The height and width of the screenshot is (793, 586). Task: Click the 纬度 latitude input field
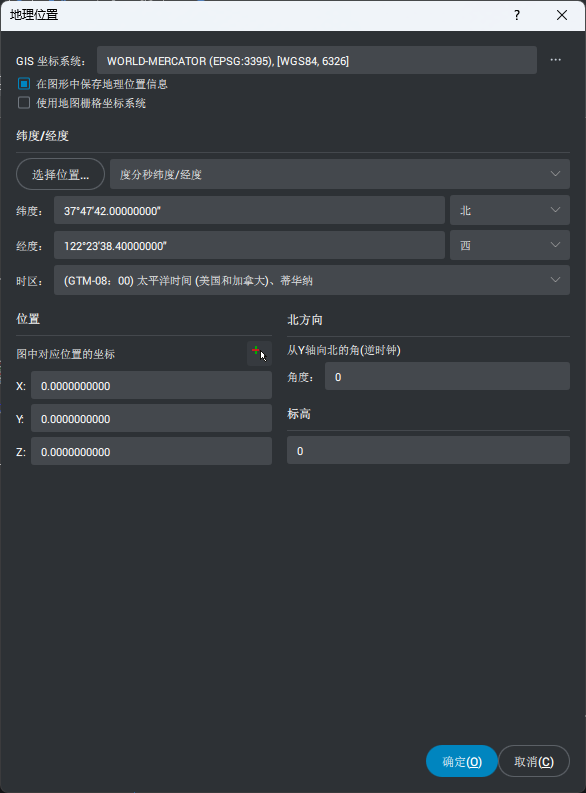tap(249, 210)
